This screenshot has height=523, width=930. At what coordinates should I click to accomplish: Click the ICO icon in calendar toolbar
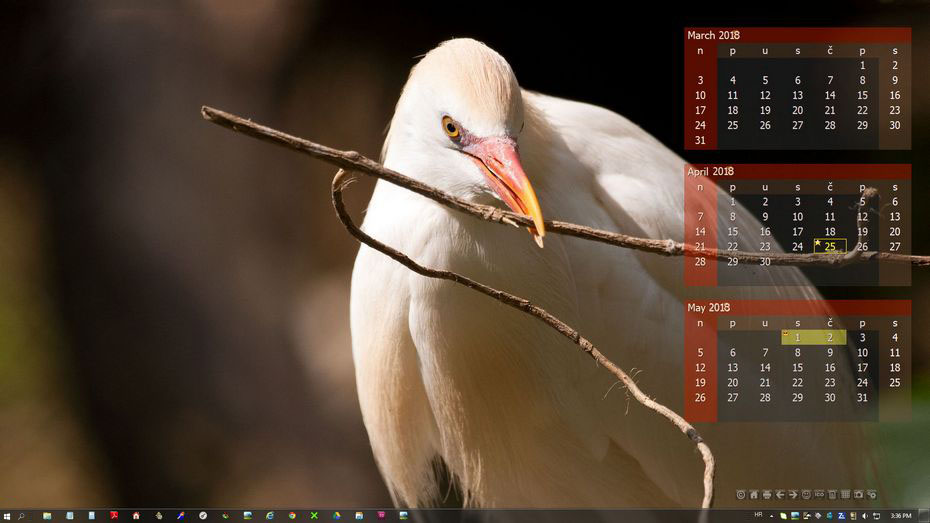tap(819, 494)
